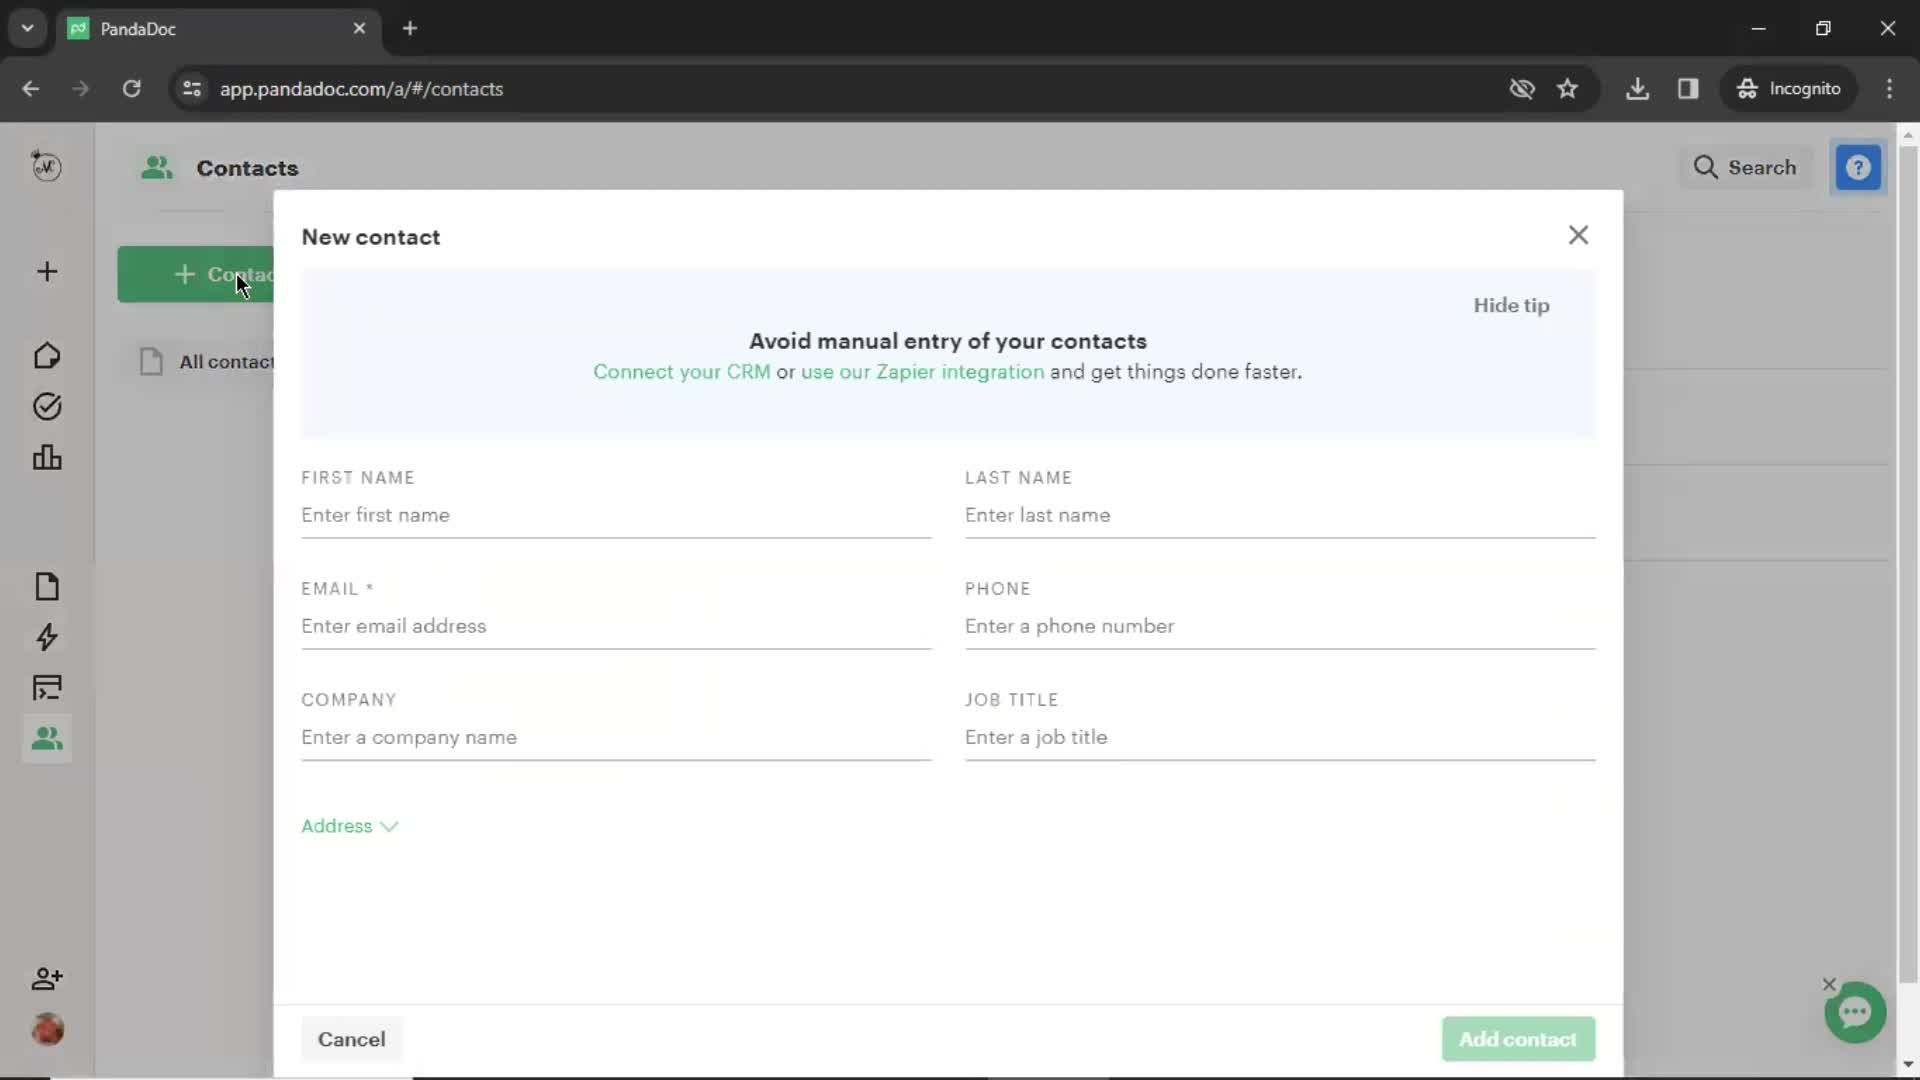
Task: Select the contacts icon in sidebar
Action: (47, 738)
